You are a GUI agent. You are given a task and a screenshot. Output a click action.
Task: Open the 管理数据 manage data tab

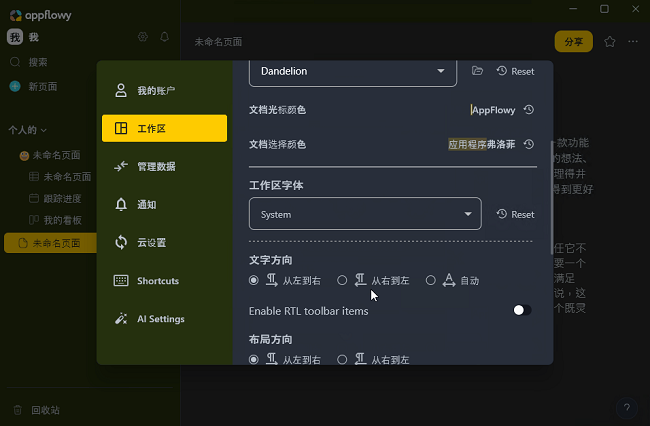point(164,167)
